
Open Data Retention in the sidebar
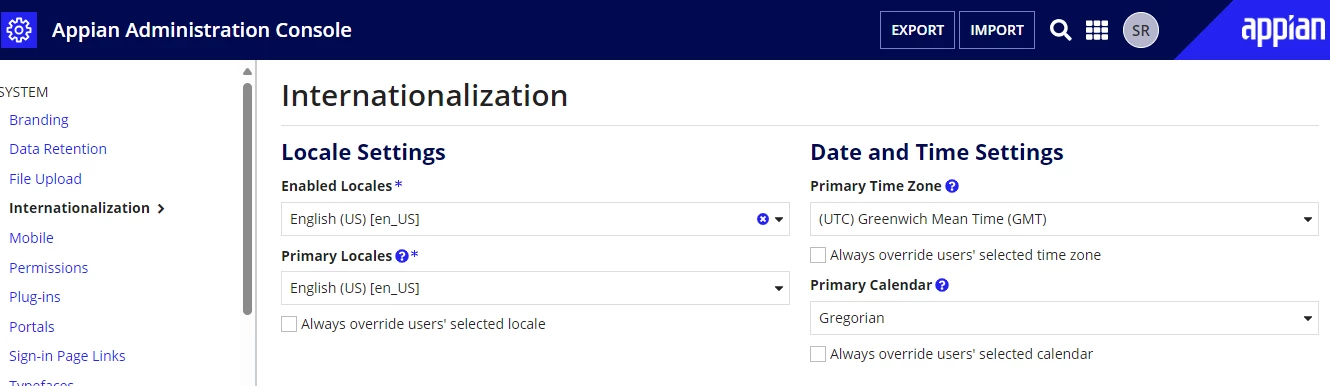point(58,149)
